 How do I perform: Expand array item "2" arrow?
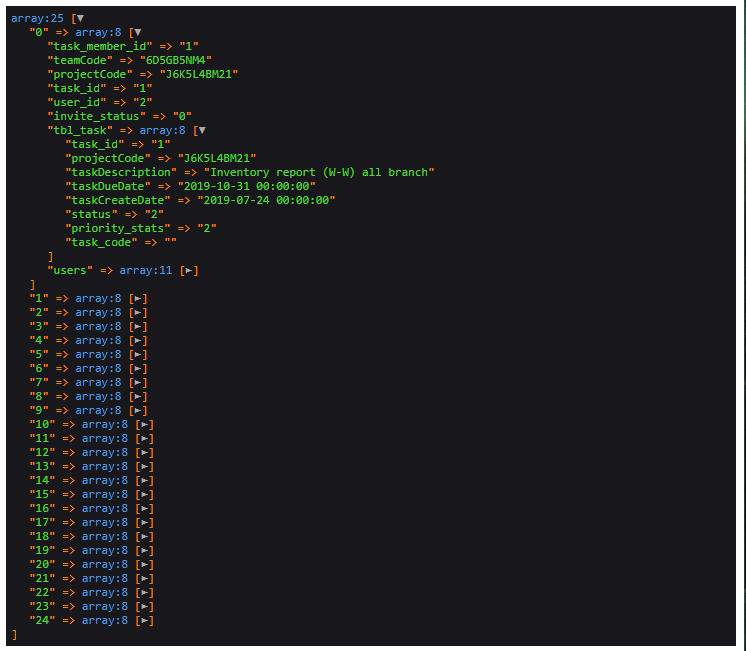[140, 312]
